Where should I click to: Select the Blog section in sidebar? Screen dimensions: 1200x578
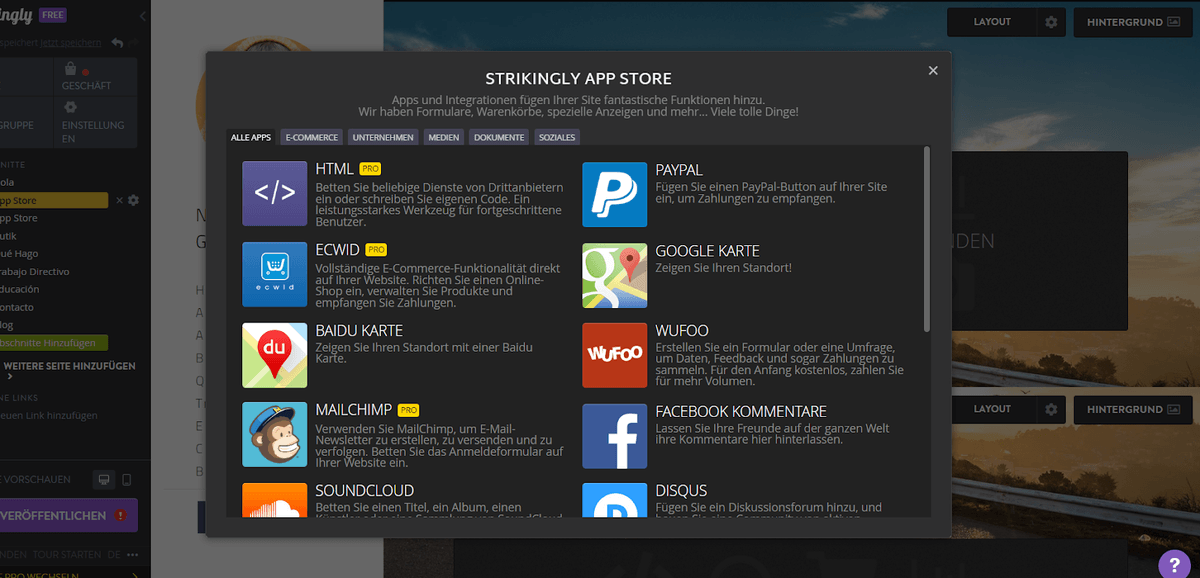(x=8, y=325)
